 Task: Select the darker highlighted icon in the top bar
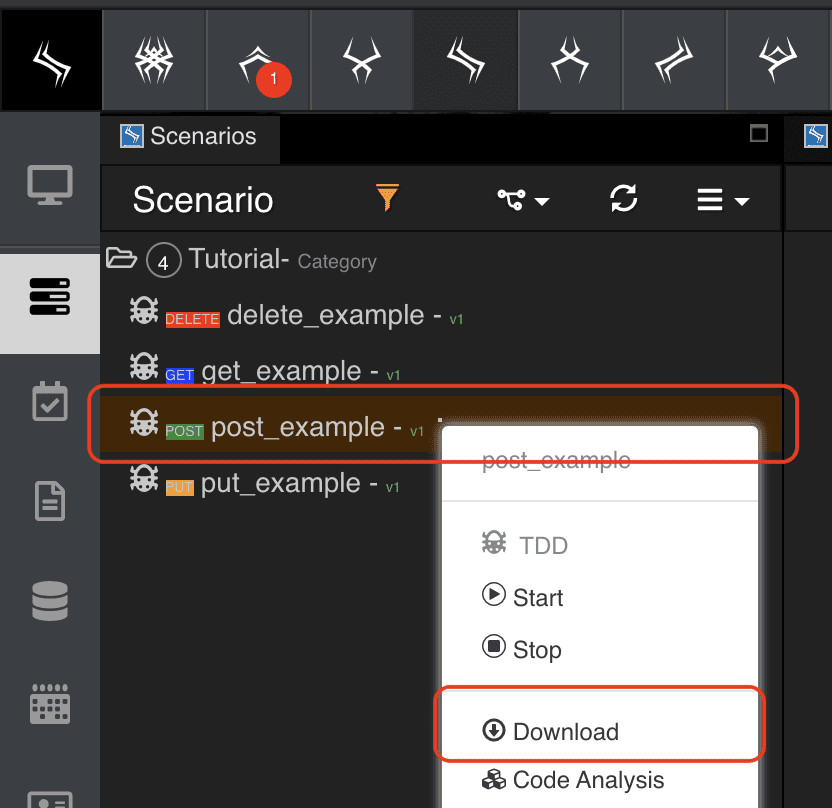click(465, 60)
